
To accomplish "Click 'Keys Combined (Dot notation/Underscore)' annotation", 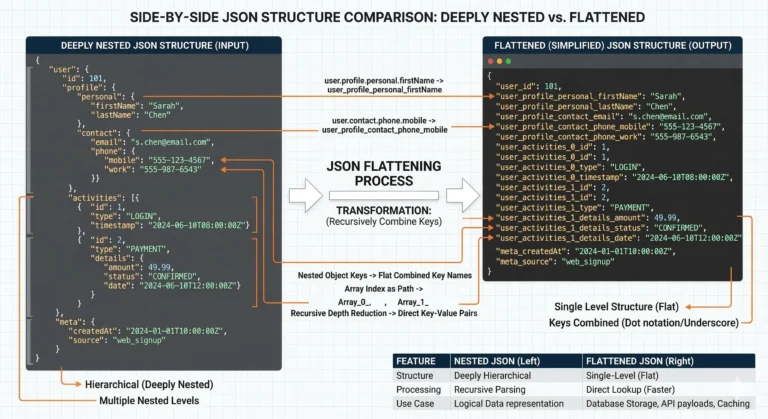I will (644, 323).
